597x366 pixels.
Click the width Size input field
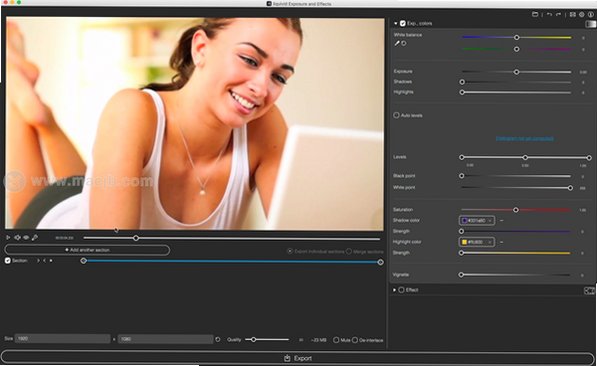pos(63,339)
